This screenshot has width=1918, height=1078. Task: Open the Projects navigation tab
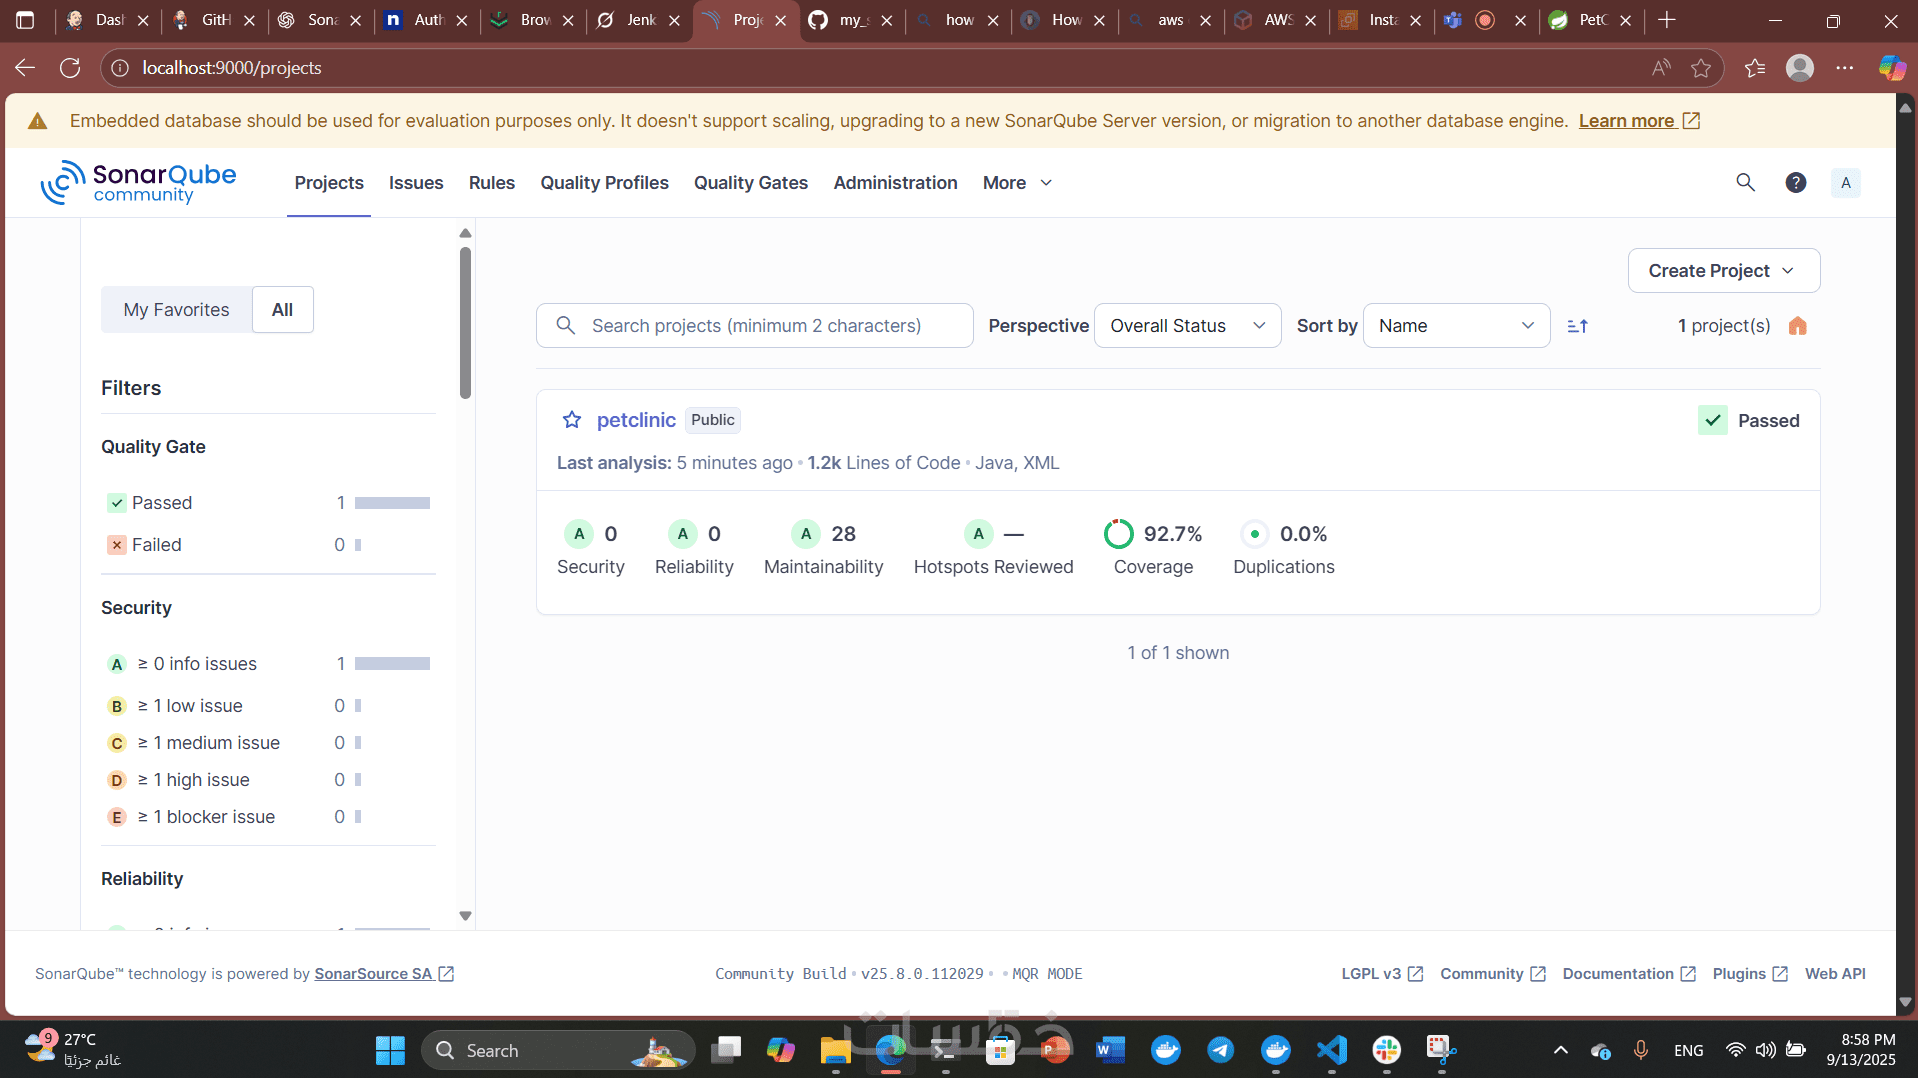coord(329,183)
